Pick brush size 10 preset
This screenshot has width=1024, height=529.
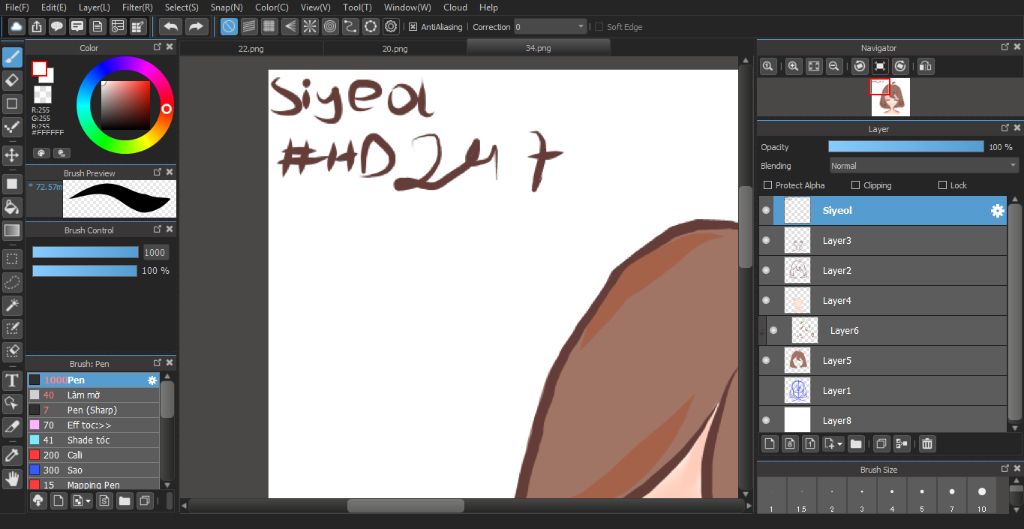click(982, 496)
